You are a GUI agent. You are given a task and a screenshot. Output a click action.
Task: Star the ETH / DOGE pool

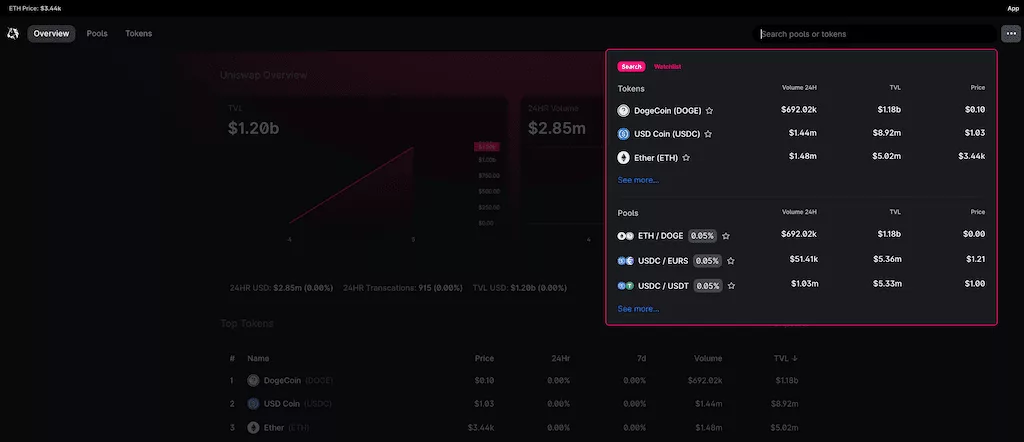pos(726,236)
